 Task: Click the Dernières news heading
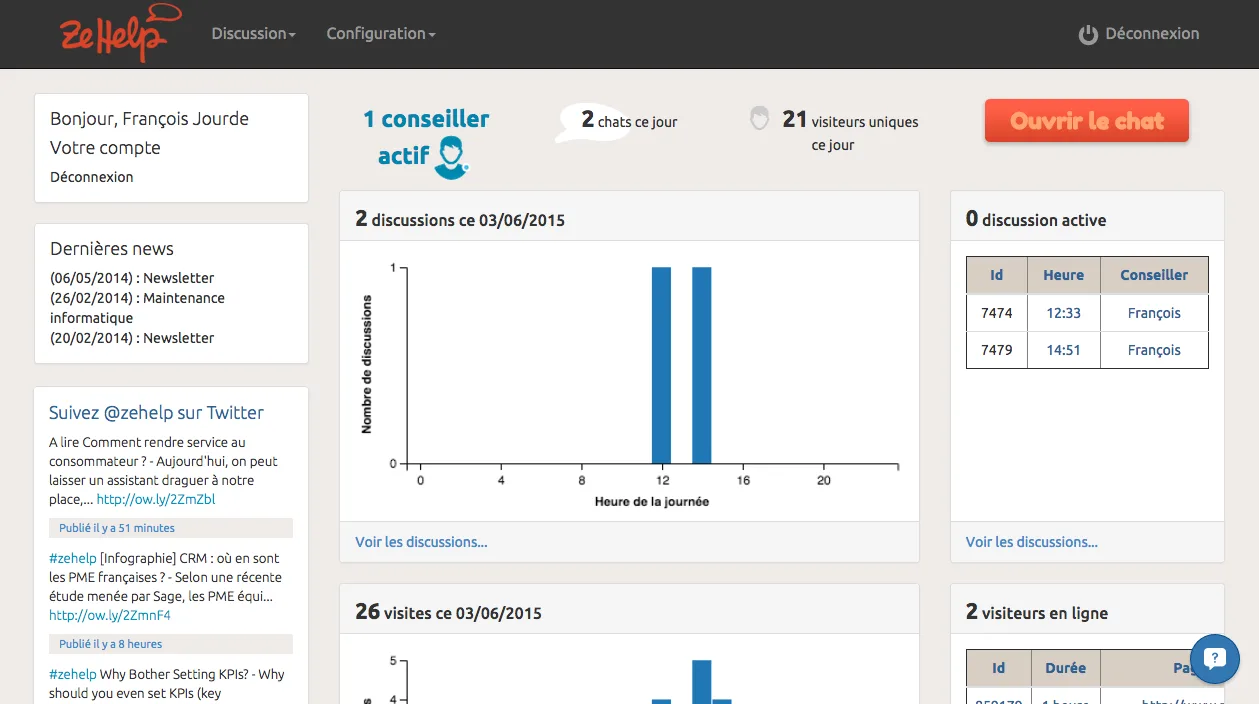tap(112, 249)
